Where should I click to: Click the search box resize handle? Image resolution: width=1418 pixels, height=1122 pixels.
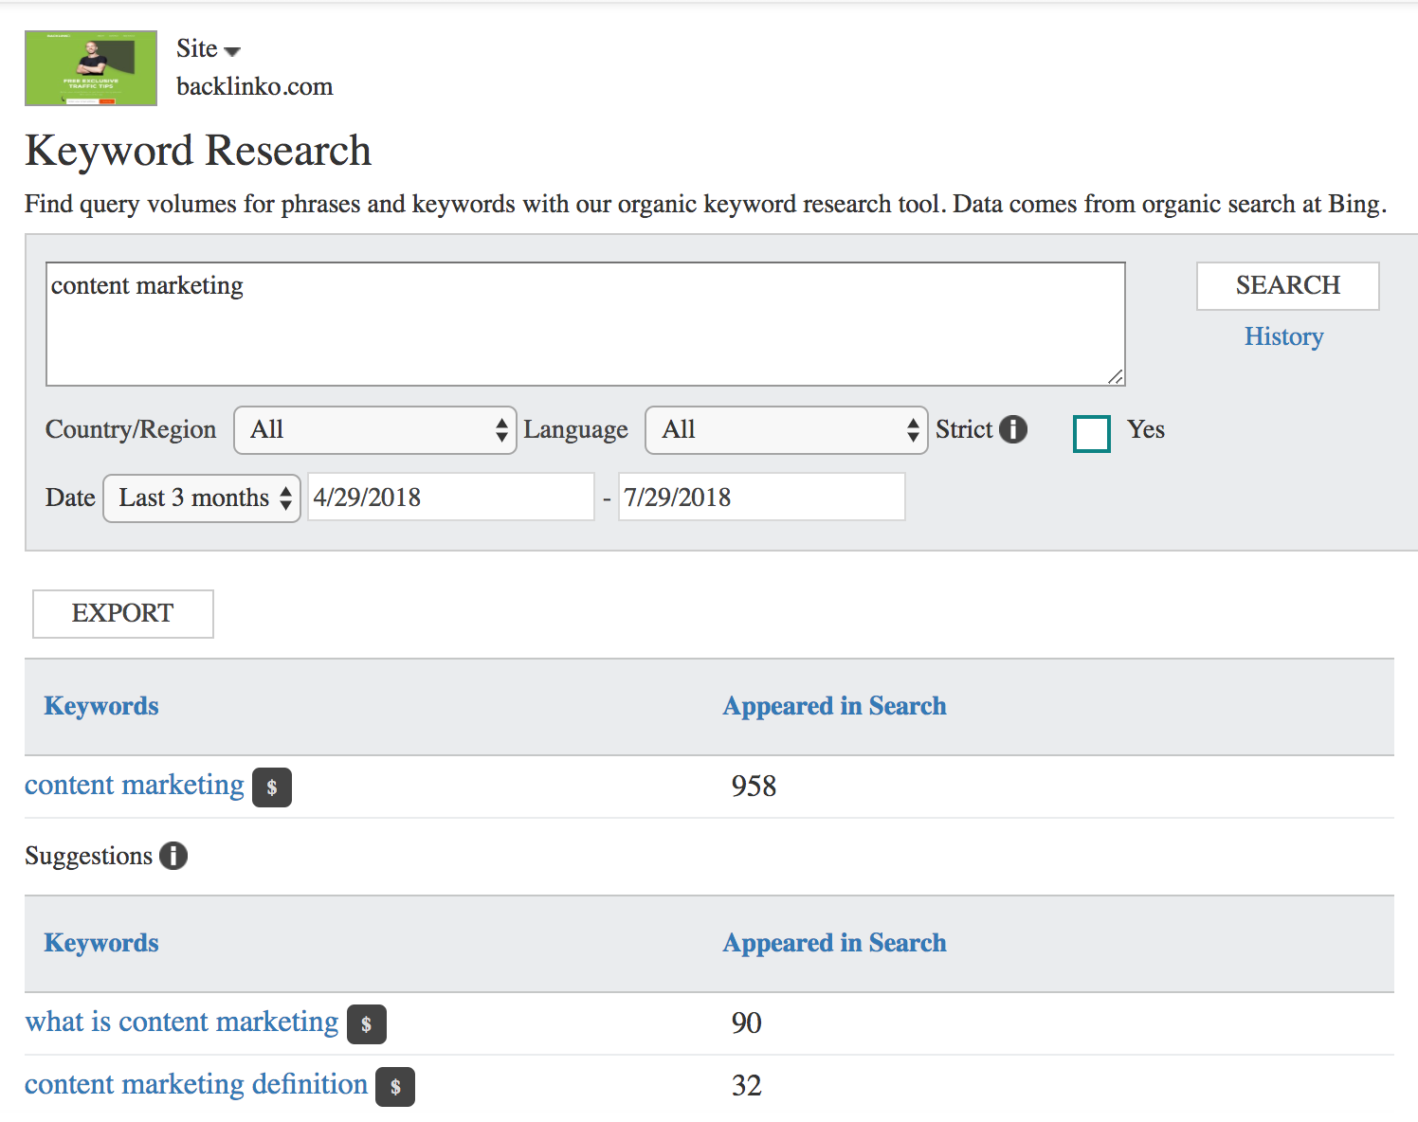click(x=1113, y=377)
